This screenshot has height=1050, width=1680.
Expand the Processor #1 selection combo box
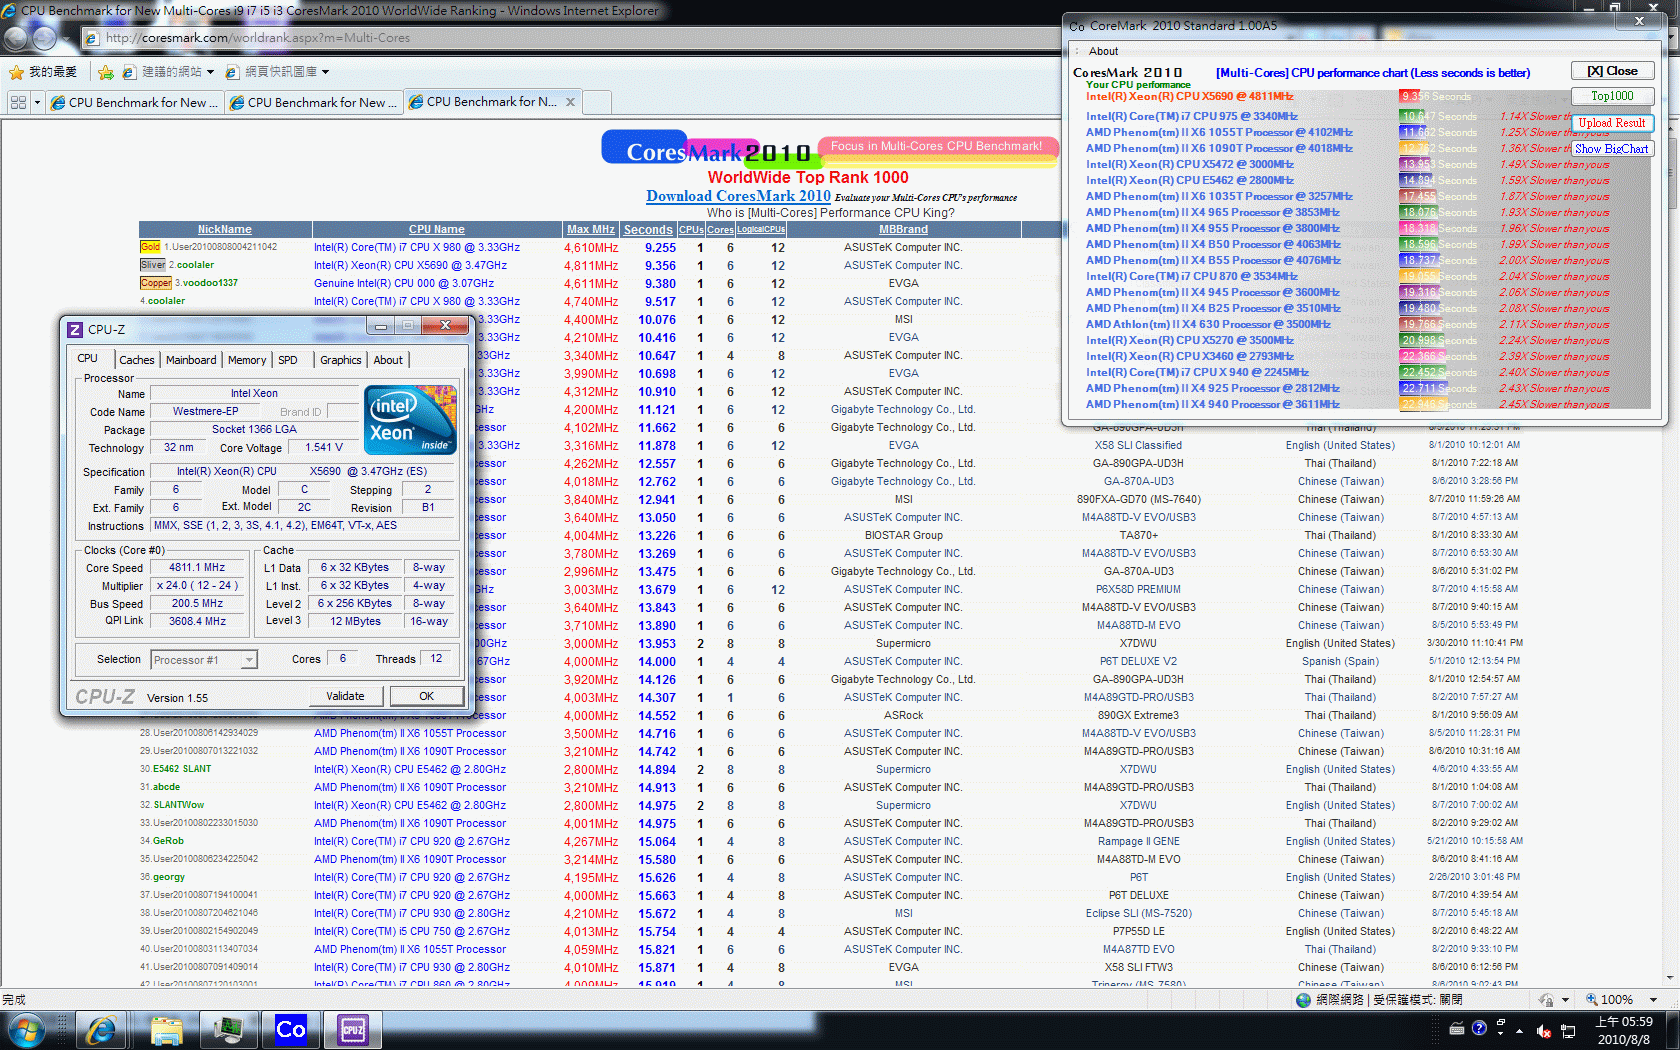coord(249,660)
